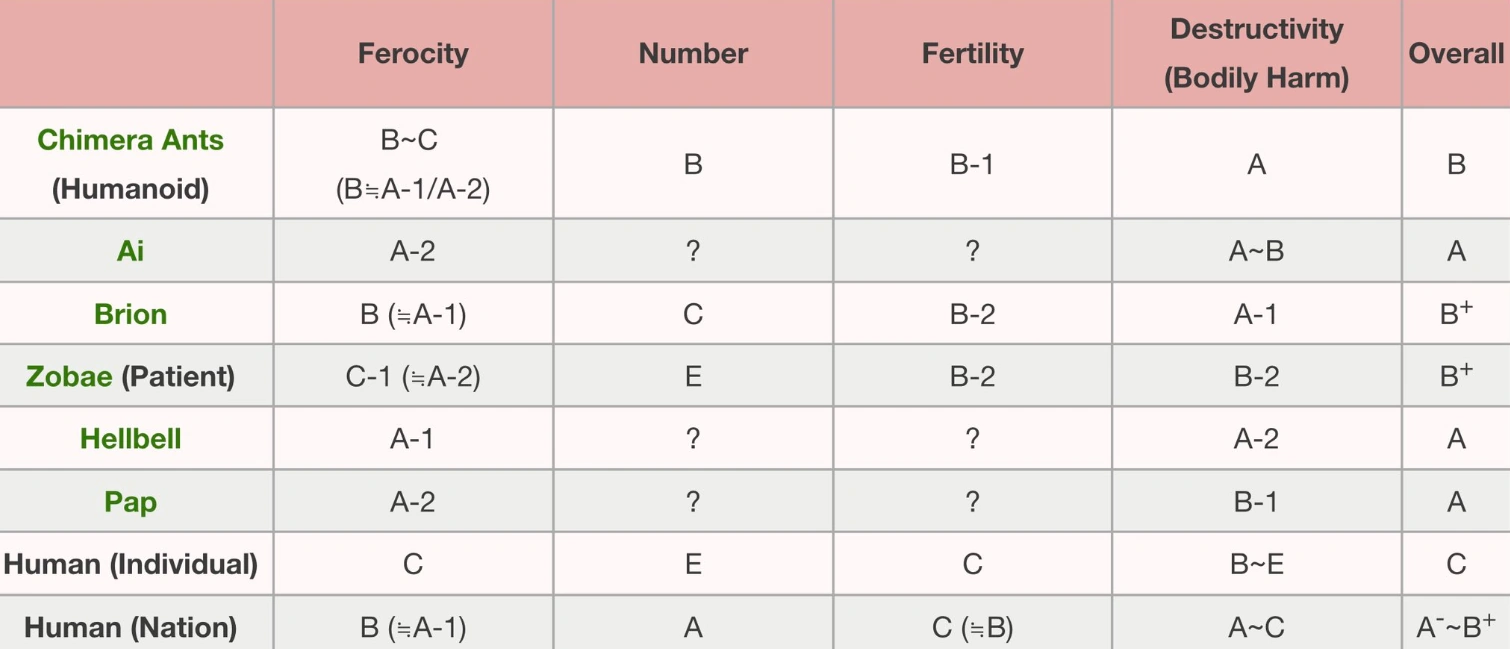Visit the Hellbell link
The width and height of the screenshot is (1510, 649).
click(131, 438)
